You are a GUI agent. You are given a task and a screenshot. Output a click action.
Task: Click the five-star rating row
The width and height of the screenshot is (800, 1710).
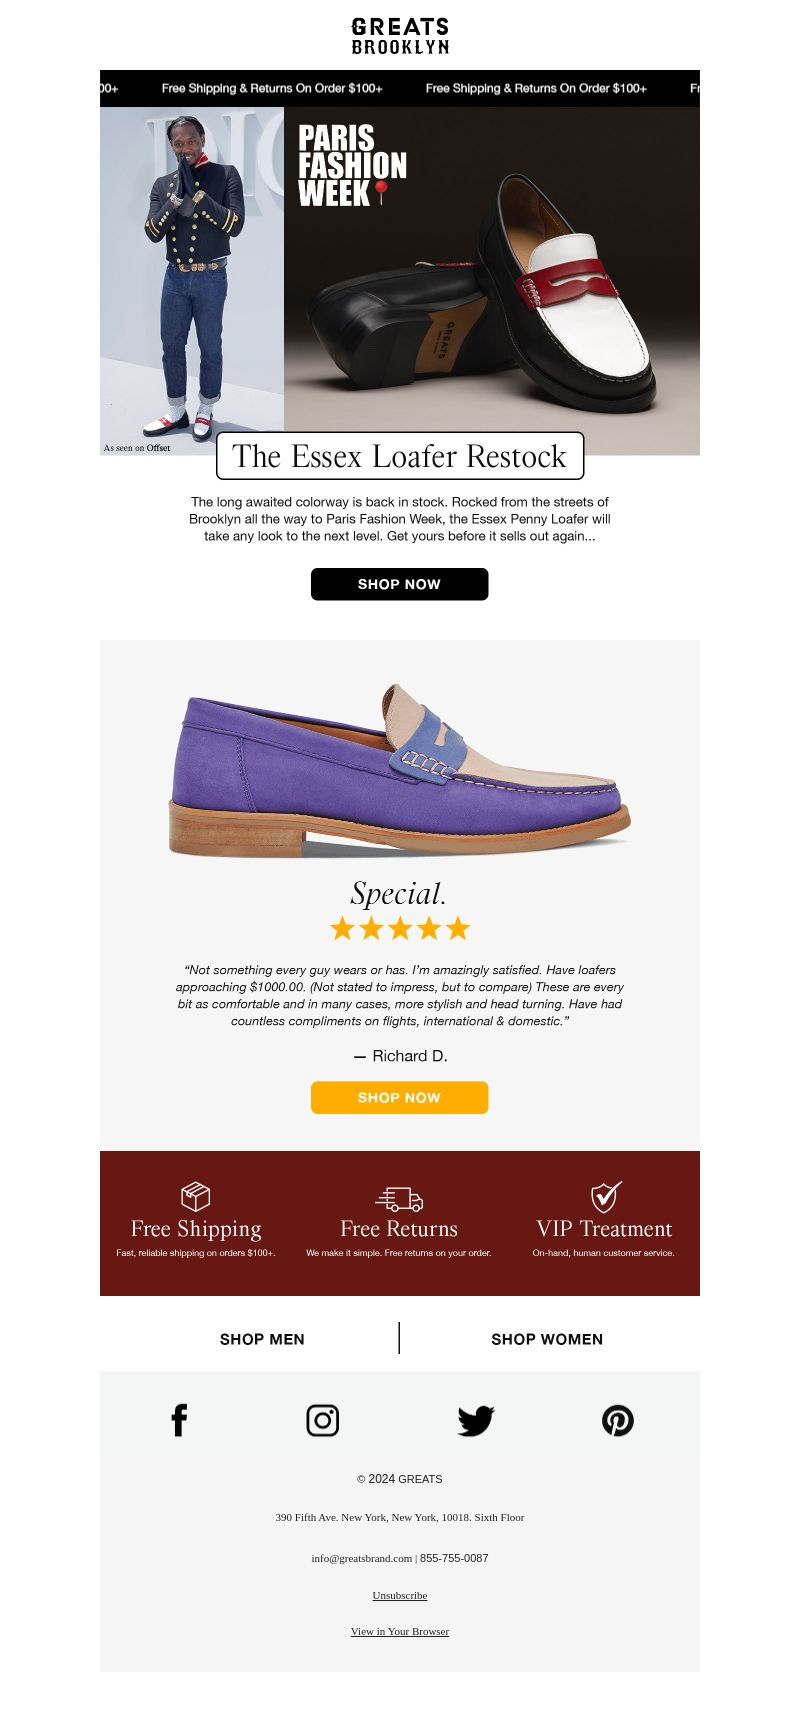coord(400,929)
